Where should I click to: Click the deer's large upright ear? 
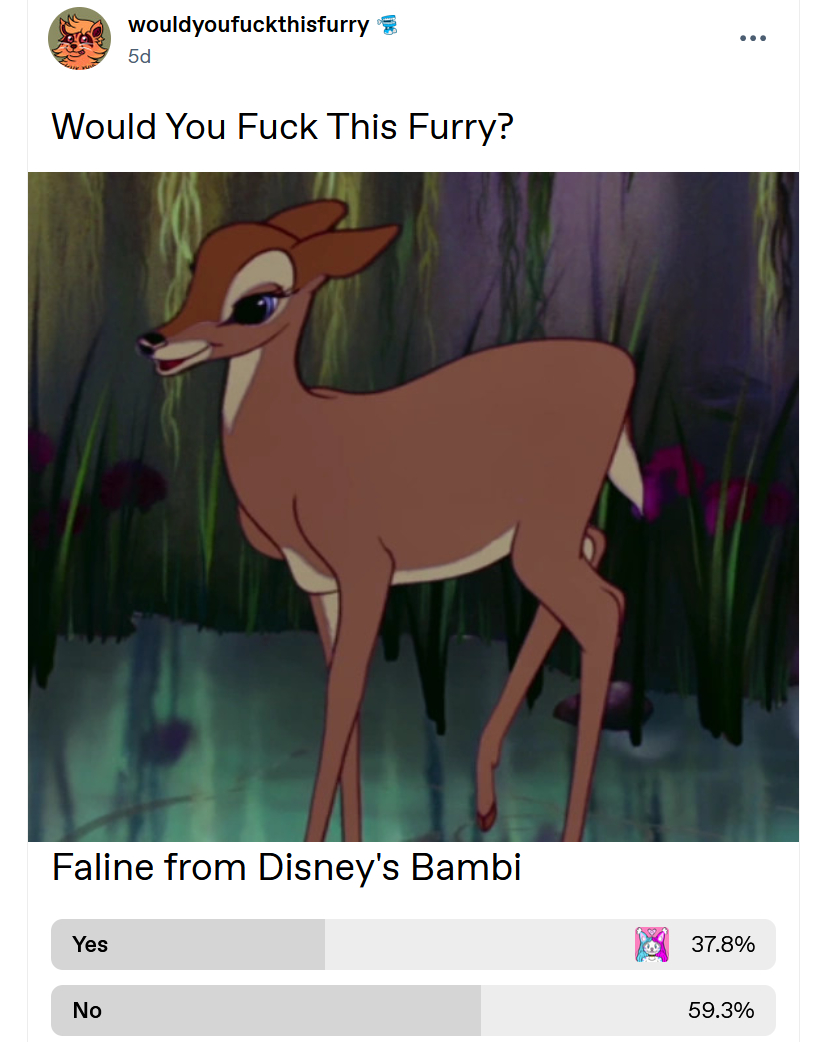coord(346,249)
